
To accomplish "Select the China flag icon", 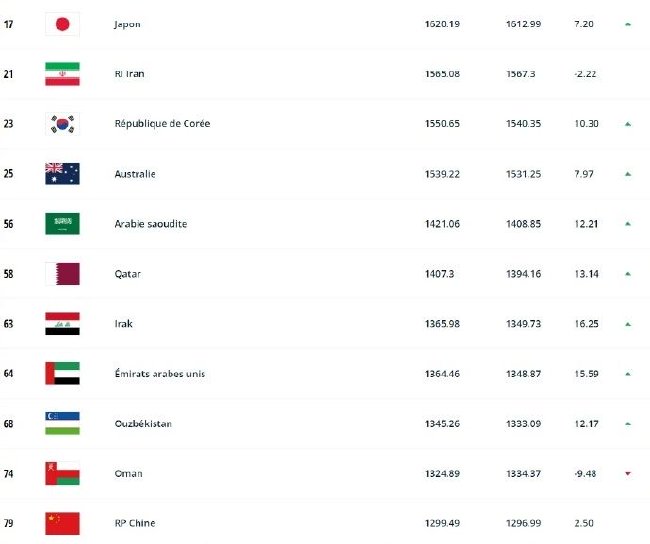I will 62,523.
